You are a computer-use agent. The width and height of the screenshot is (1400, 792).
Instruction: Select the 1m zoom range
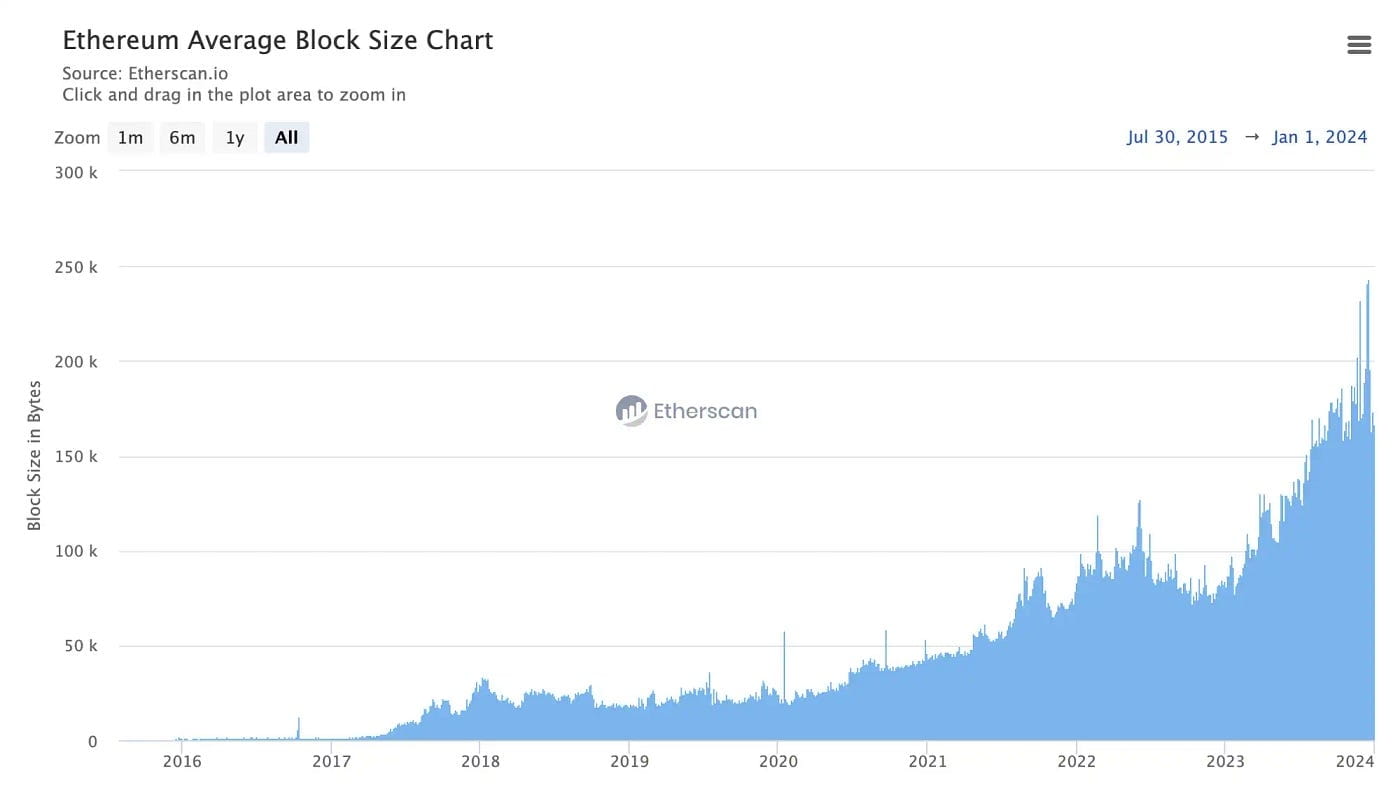tap(130, 138)
